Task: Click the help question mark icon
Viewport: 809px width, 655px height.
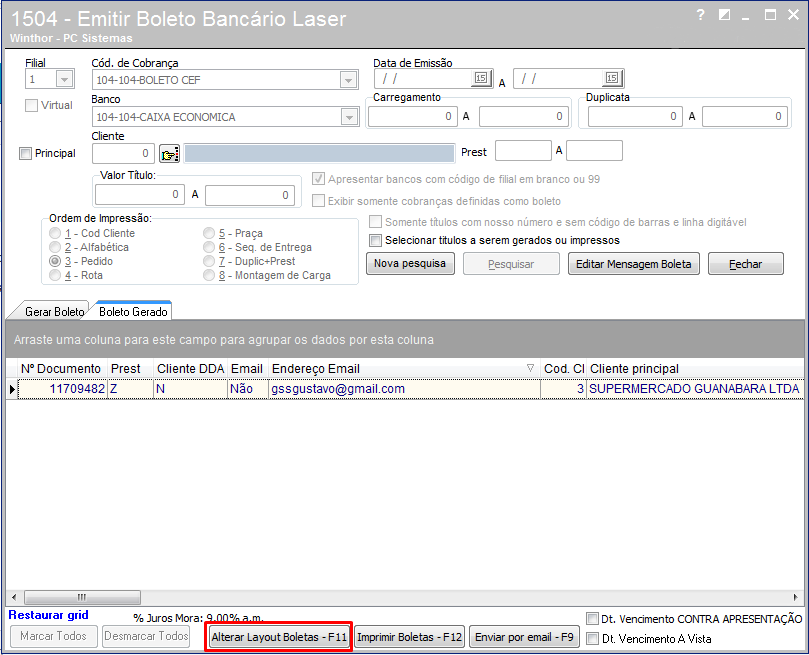Action: [700, 15]
